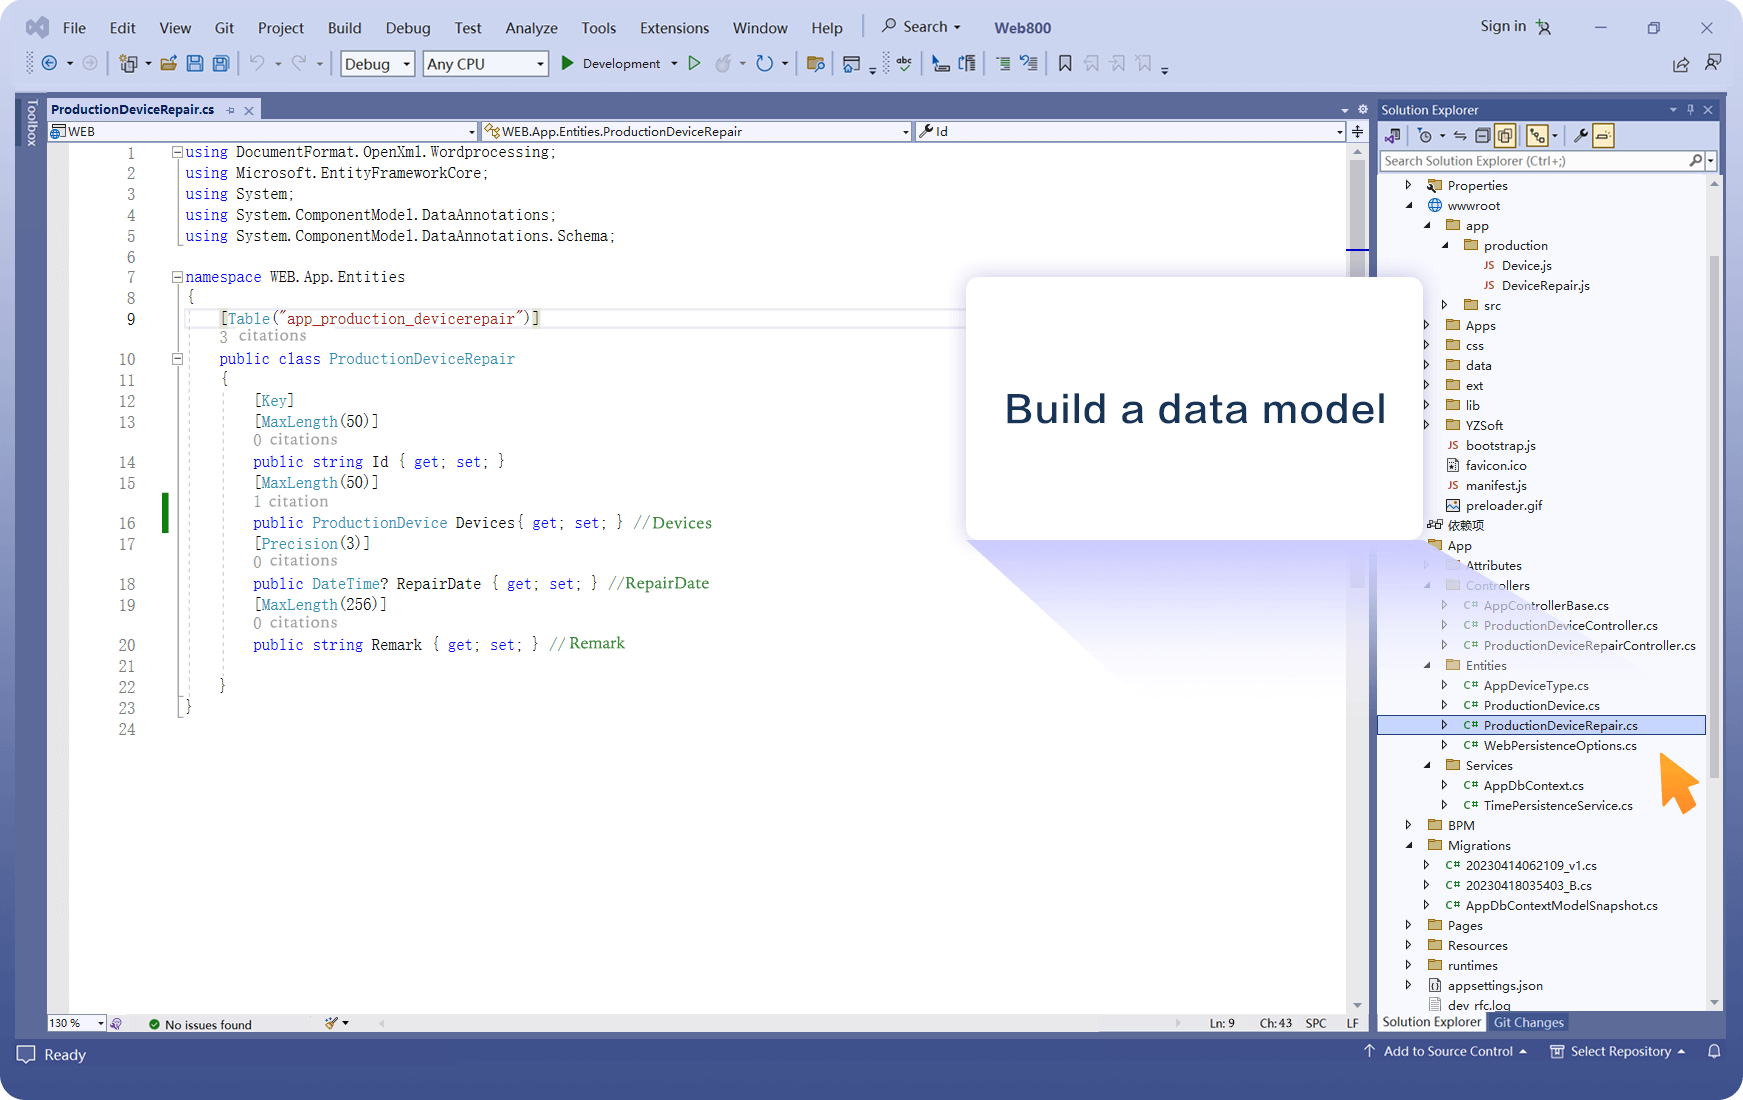Toggle Show All Files in Solution Explorer

[1505, 135]
